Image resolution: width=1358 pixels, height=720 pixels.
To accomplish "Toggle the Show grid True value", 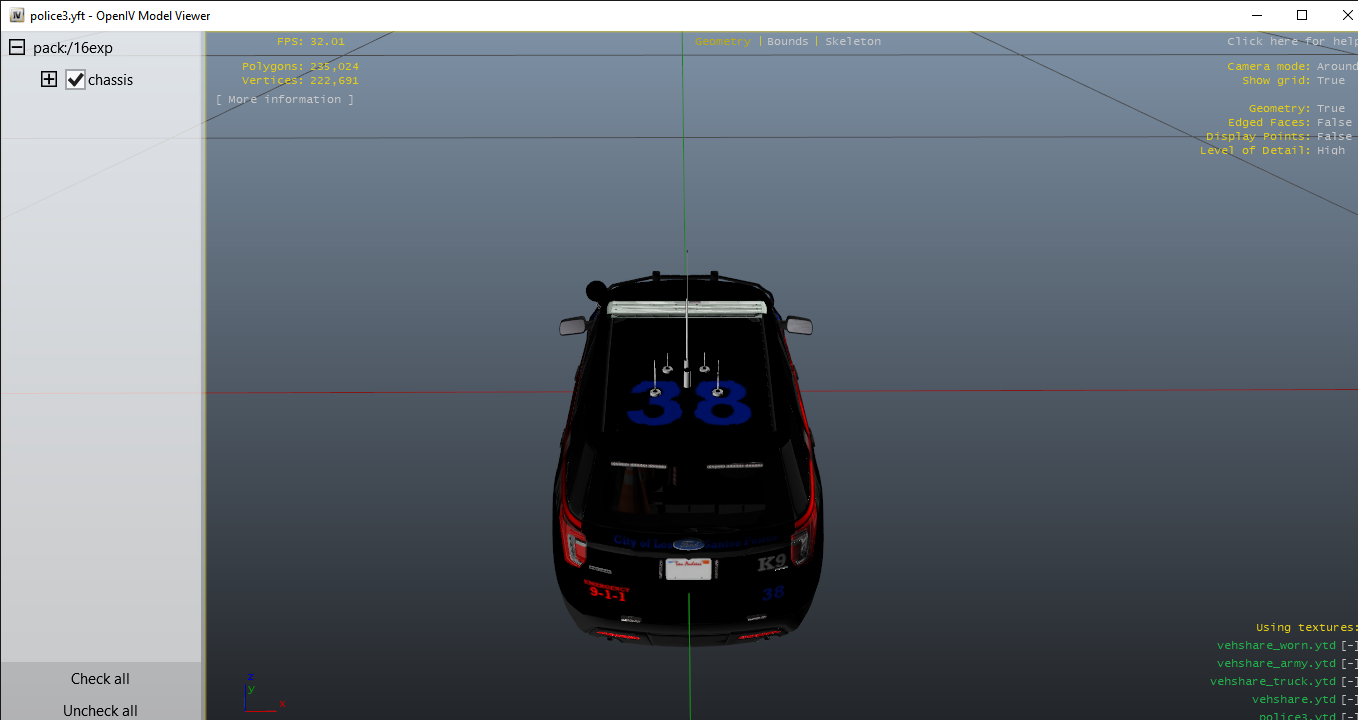I will click(x=1330, y=81).
